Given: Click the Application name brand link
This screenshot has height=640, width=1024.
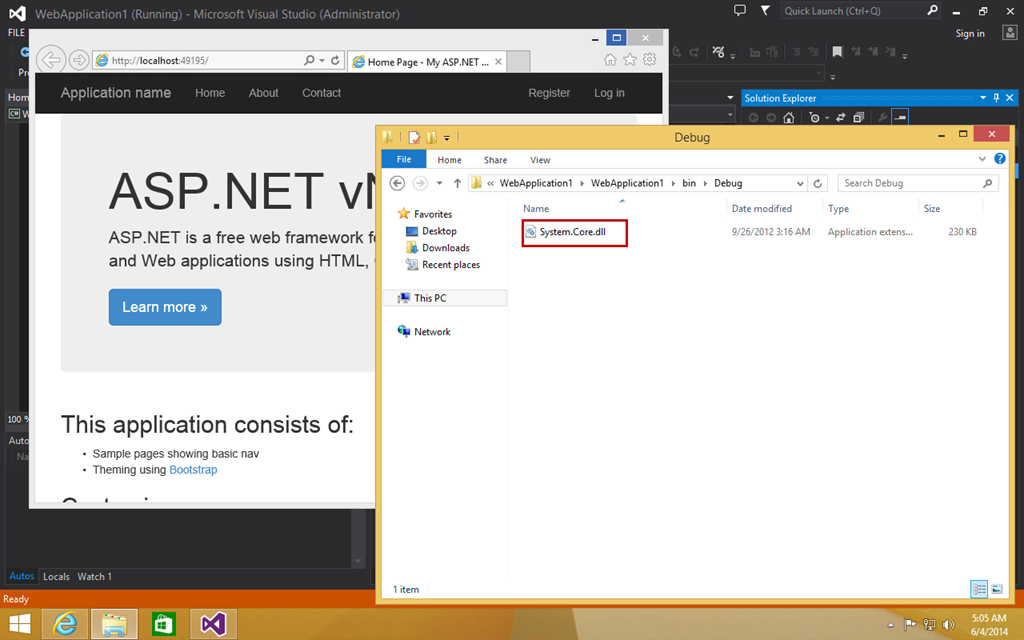Looking at the screenshot, I should [x=116, y=93].
